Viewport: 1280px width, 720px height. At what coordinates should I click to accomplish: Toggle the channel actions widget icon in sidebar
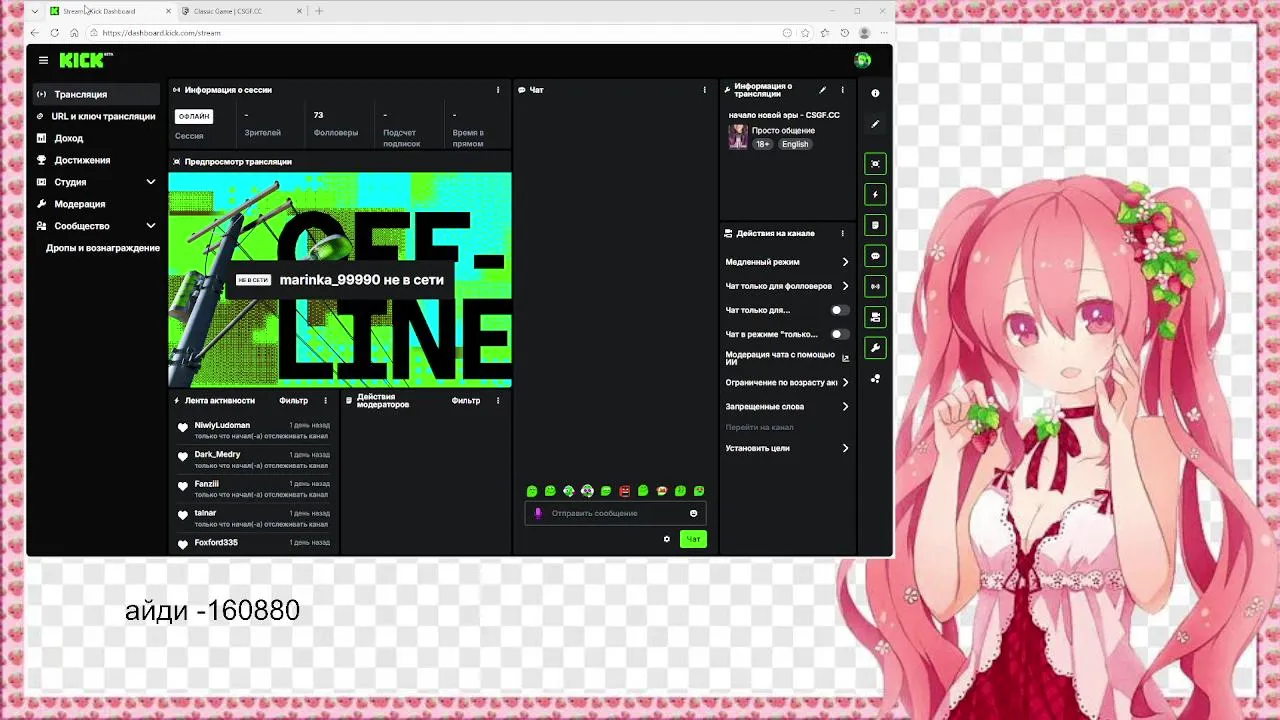pos(875,317)
